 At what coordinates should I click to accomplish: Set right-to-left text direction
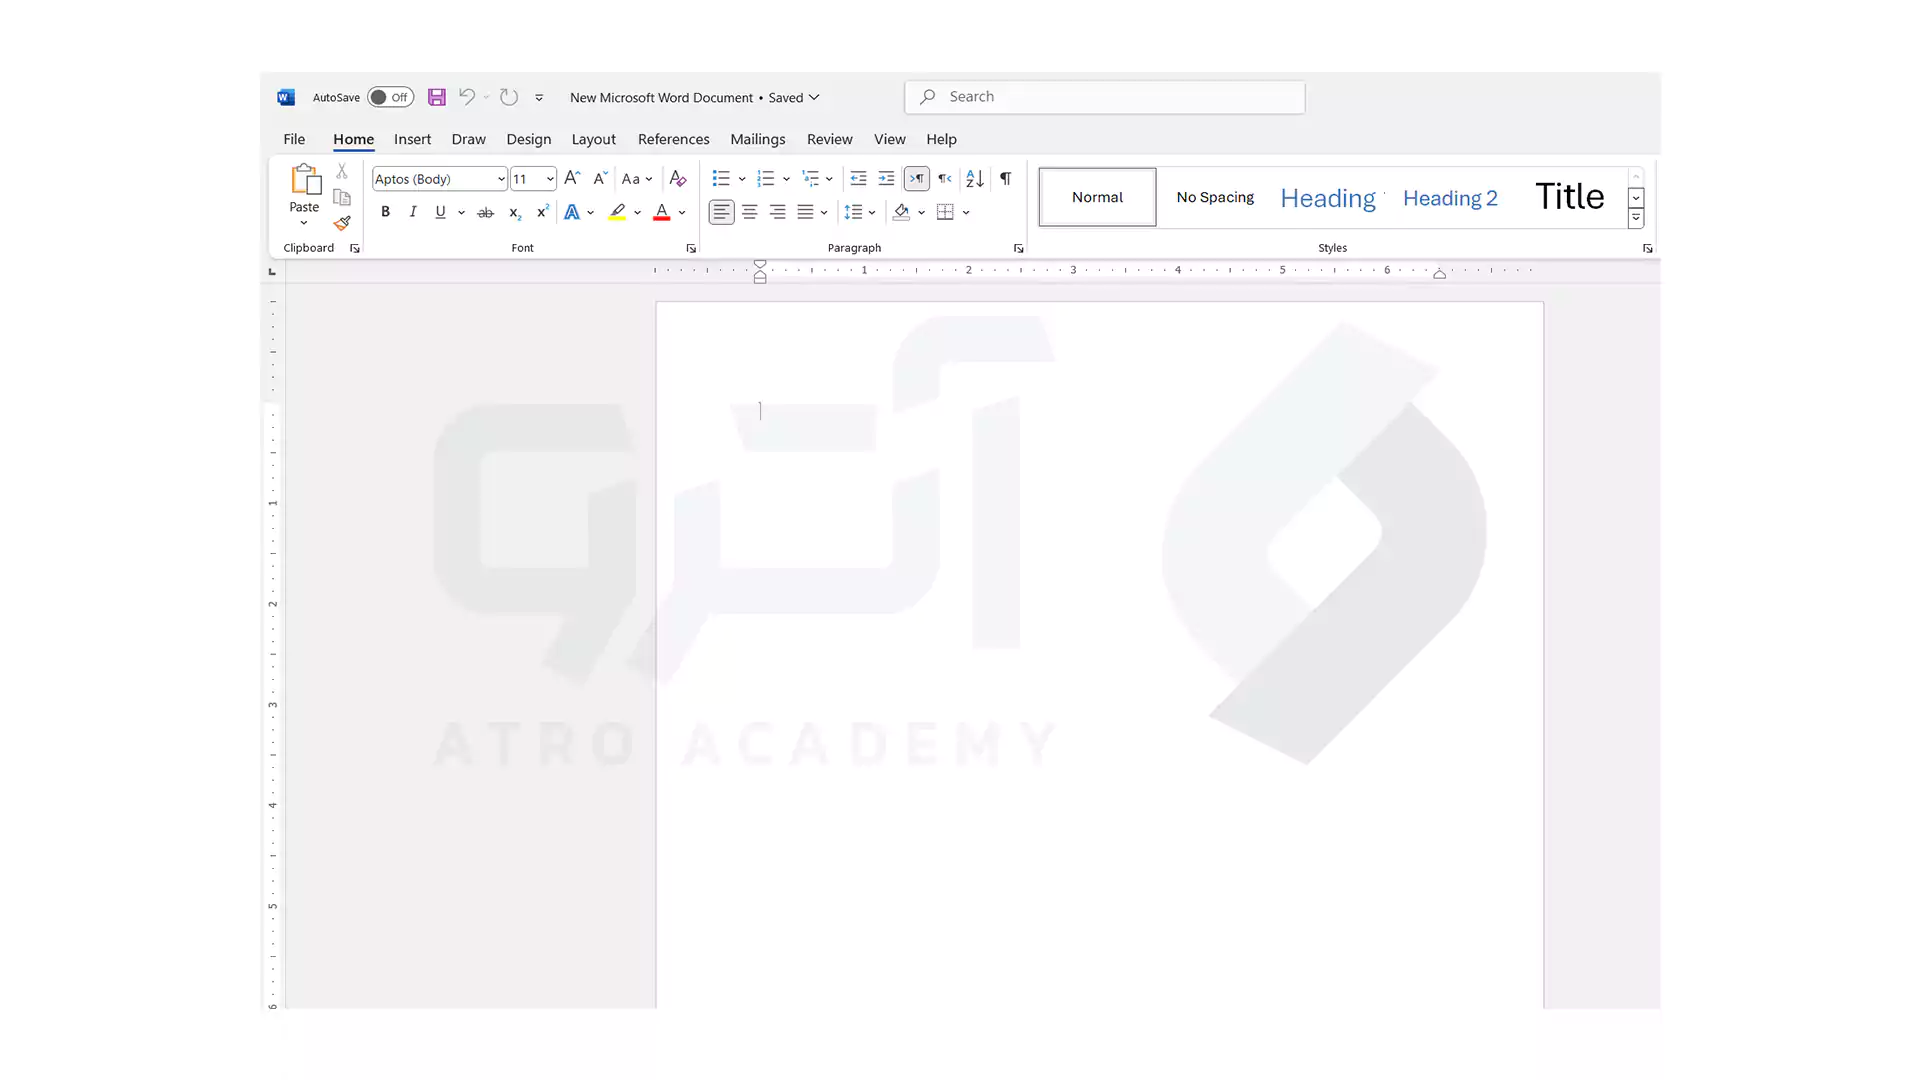pos(945,178)
